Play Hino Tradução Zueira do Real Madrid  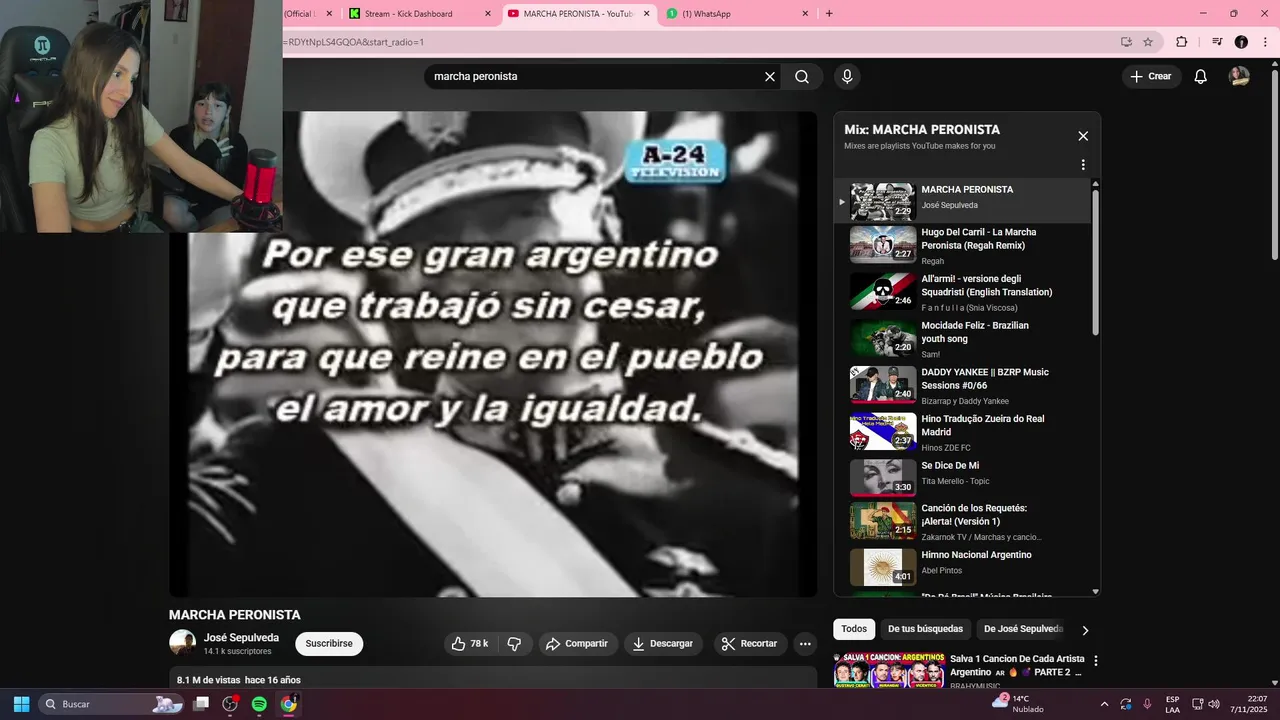coord(964,432)
